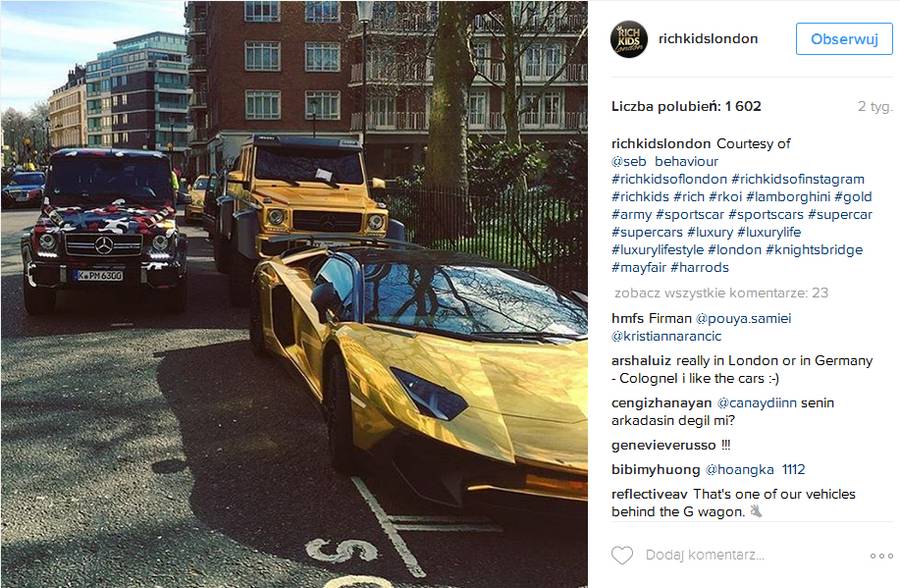Click the heart like icon
Viewport: 900px width, 588px height.
(622, 555)
